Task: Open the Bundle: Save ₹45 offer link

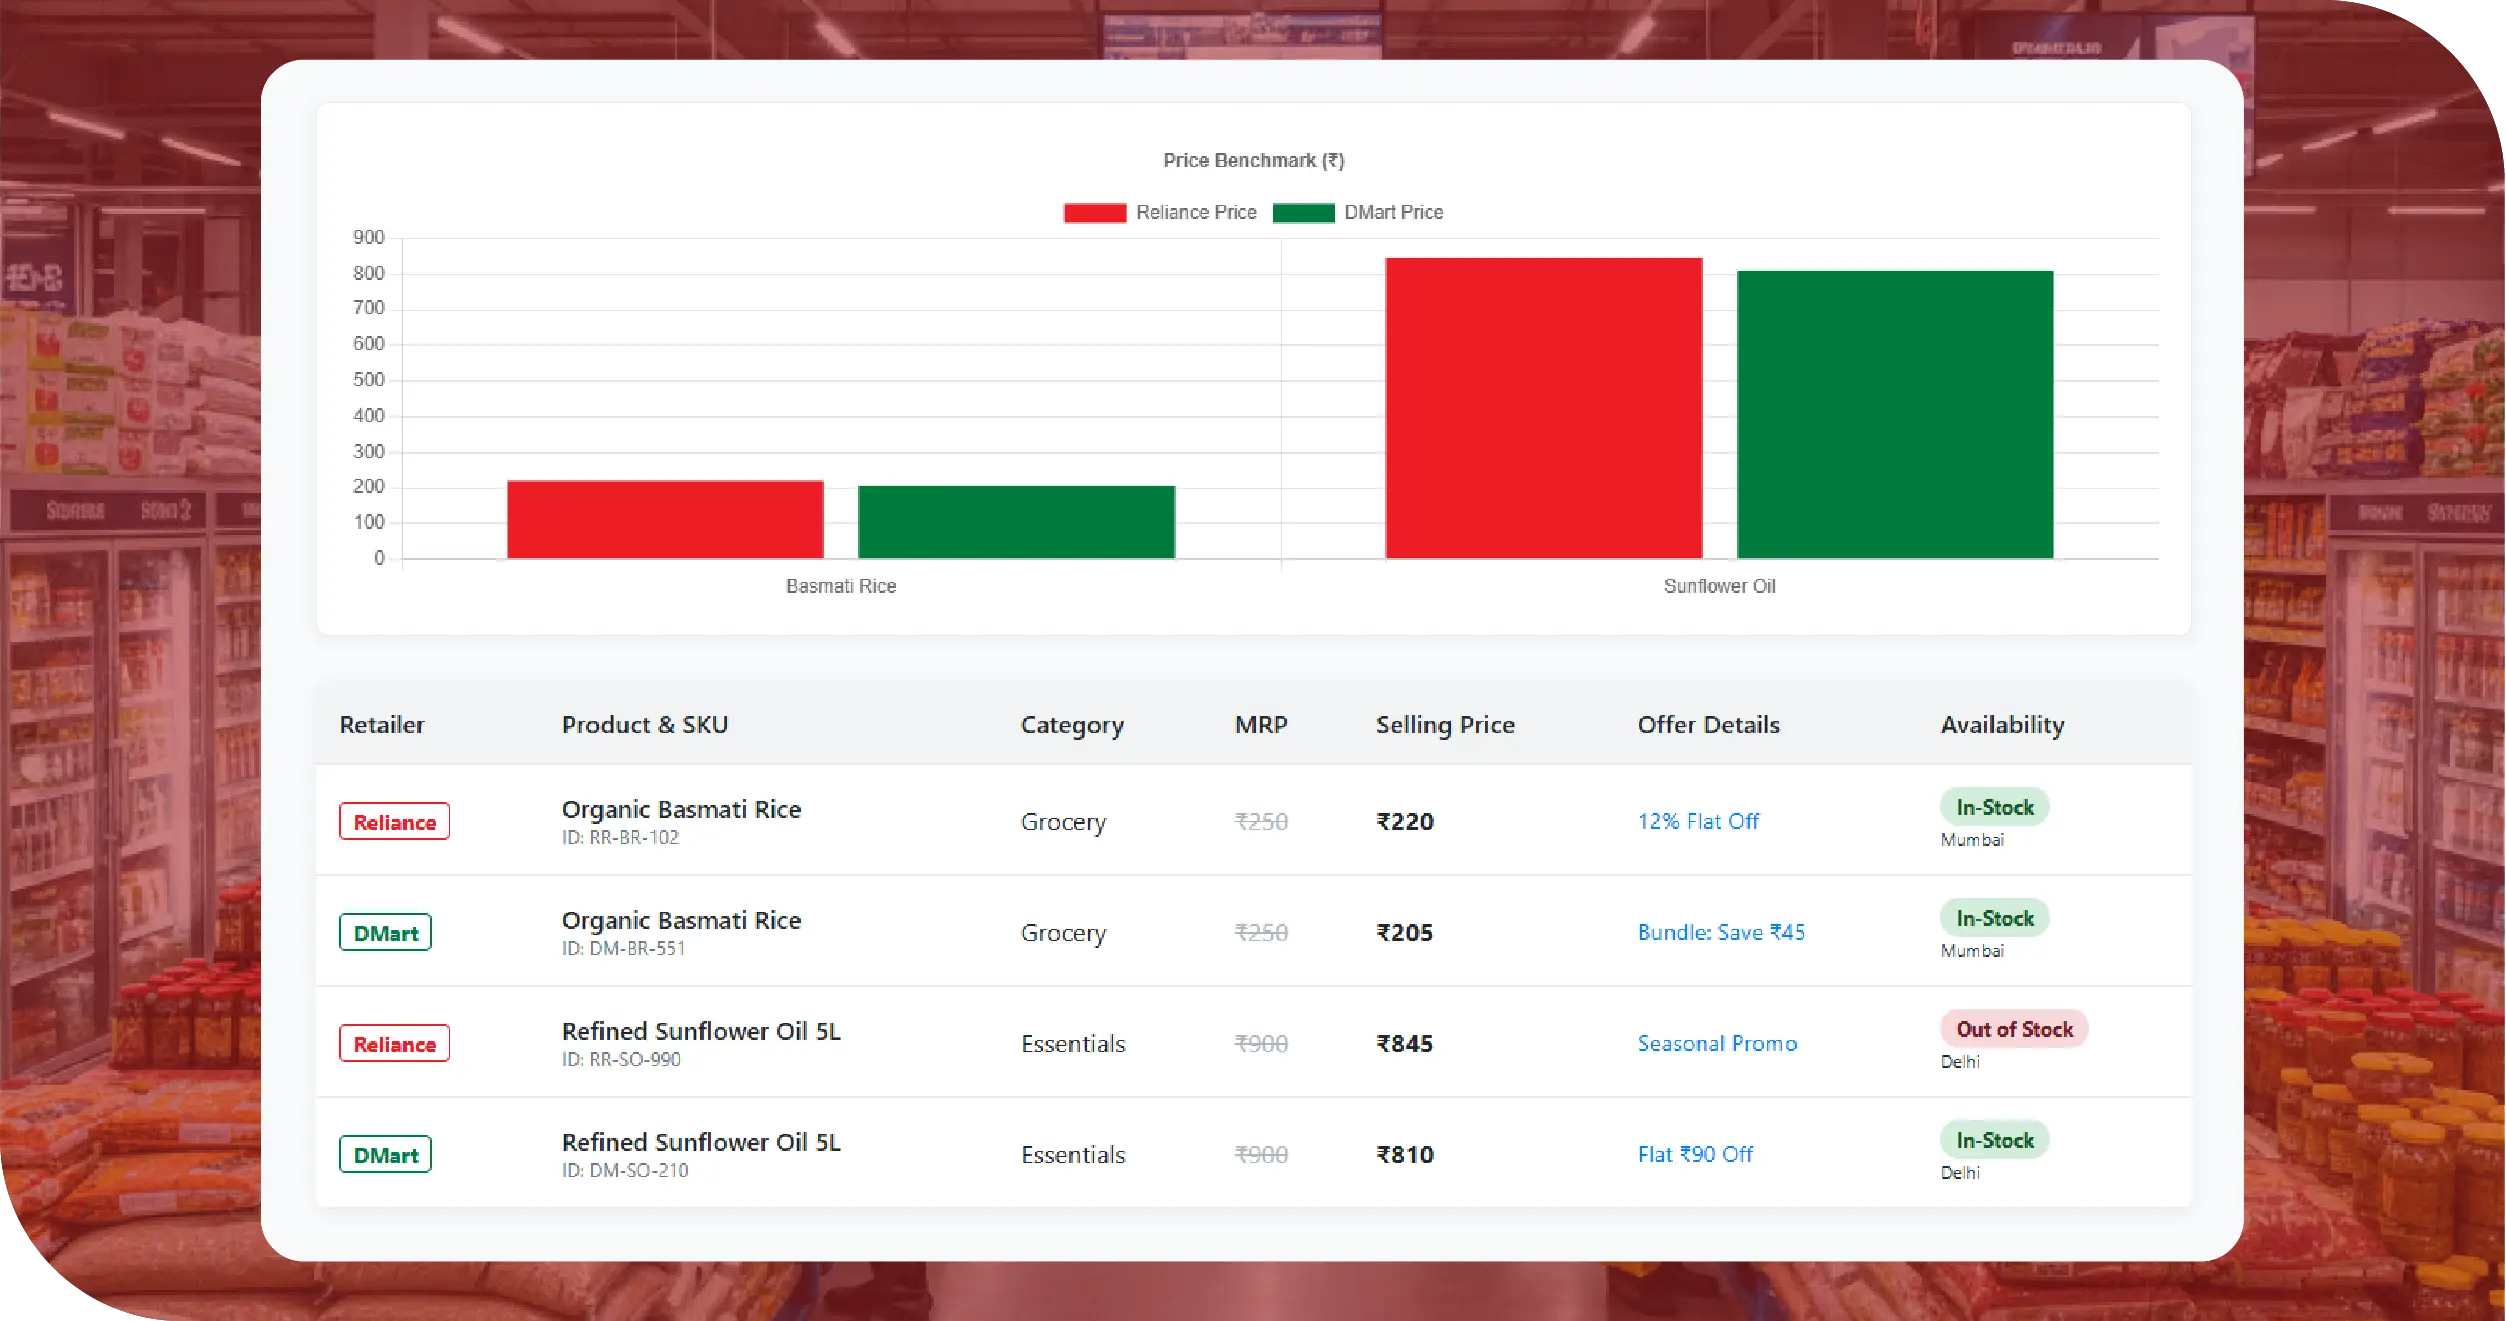Action: tap(1720, 932)
